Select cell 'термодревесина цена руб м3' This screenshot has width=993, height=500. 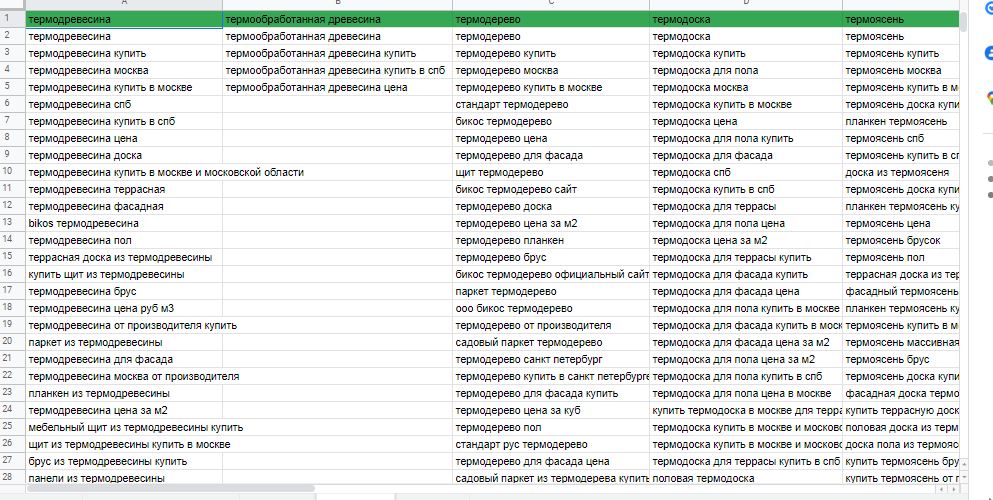click(124, 308)
